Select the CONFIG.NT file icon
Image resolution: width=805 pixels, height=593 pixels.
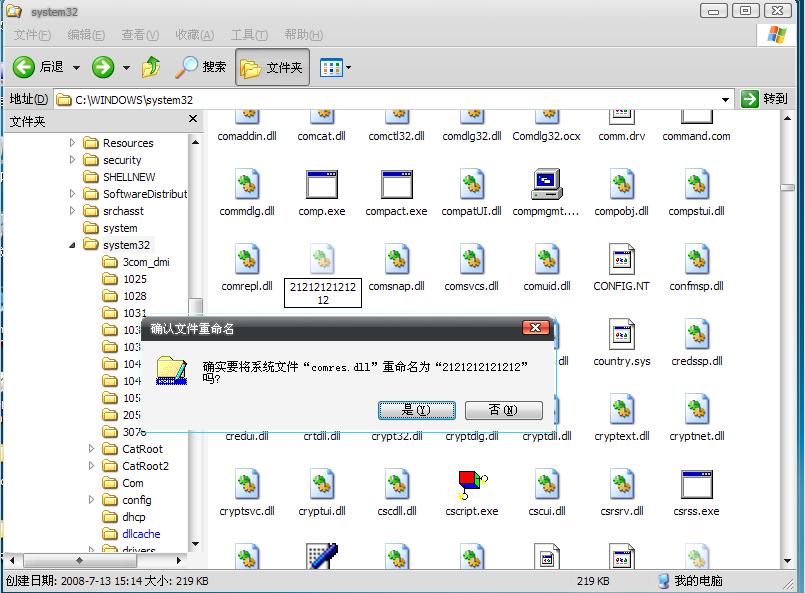(621, 261)
